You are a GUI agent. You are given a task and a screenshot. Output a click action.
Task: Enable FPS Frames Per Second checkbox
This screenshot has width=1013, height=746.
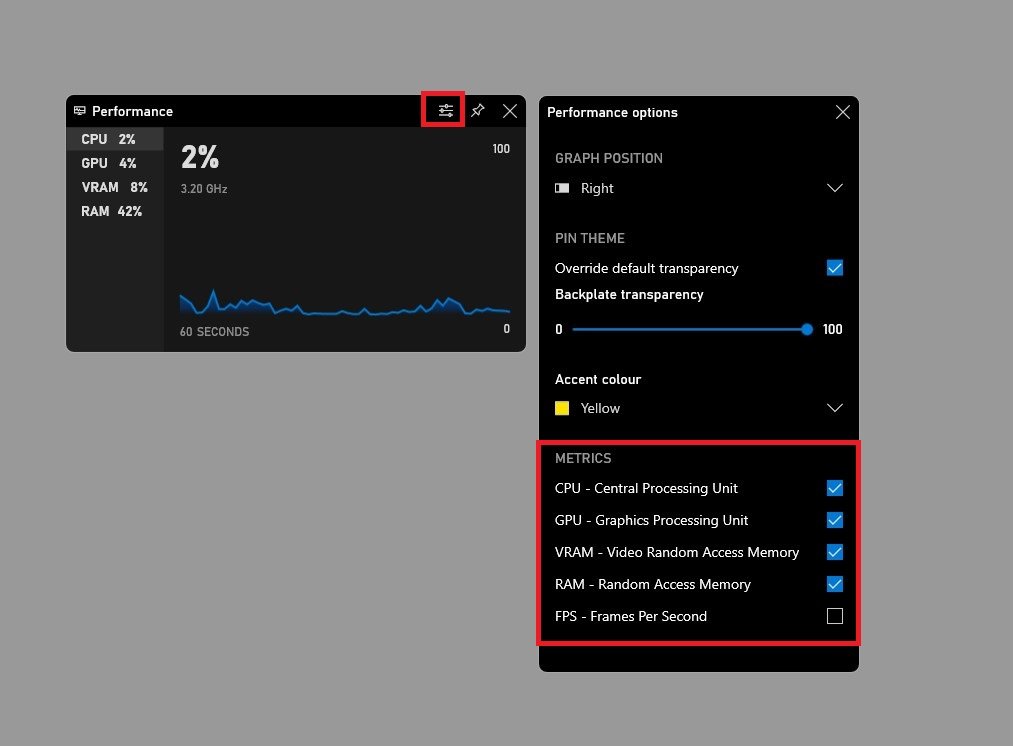coord(835,616)
